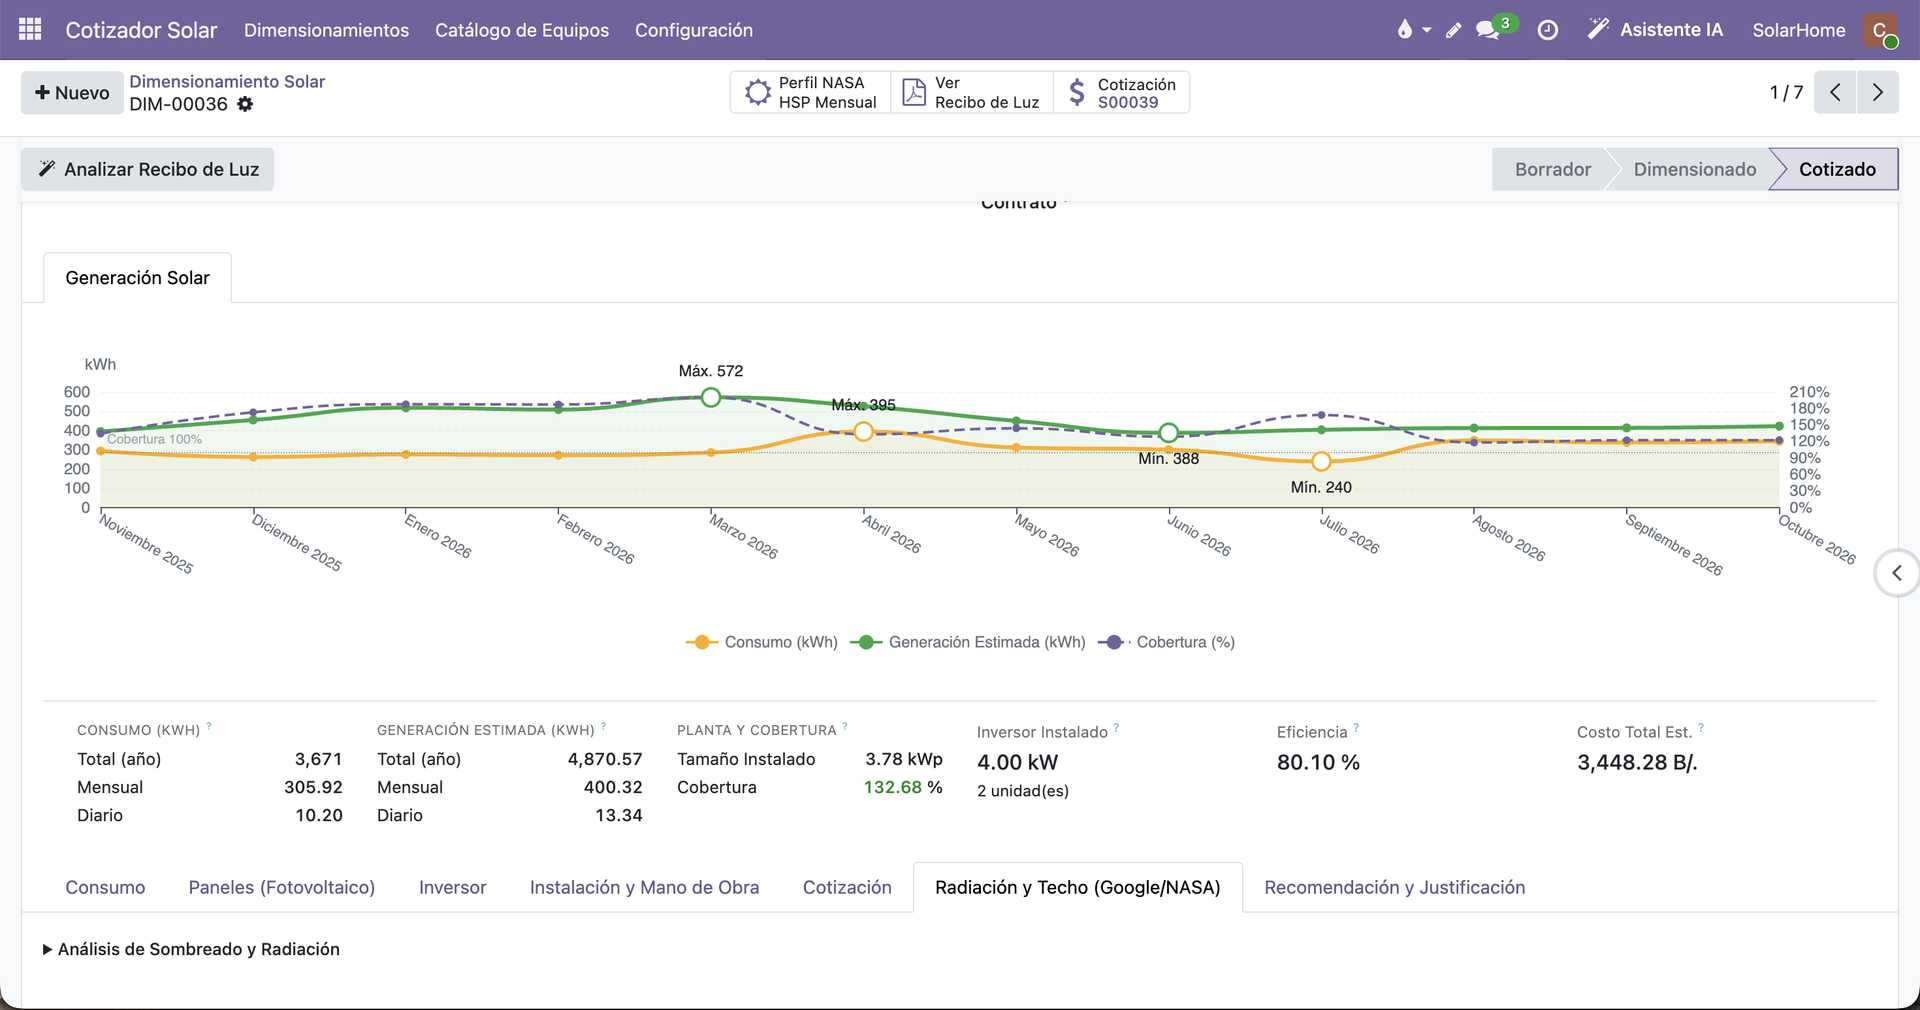Toggle Cobertura (%) legend entry
1920x1010 pixels.
tap(1166, 642)
